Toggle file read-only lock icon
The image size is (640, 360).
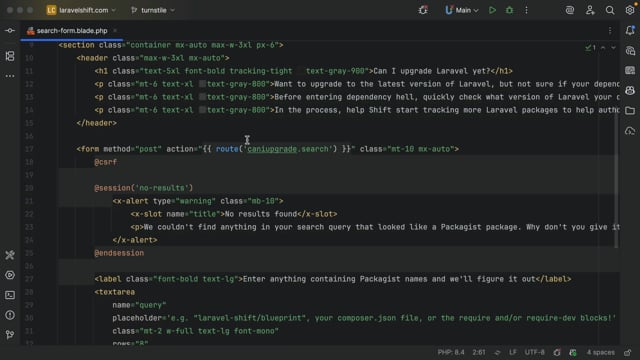click(x=628, y=352)
